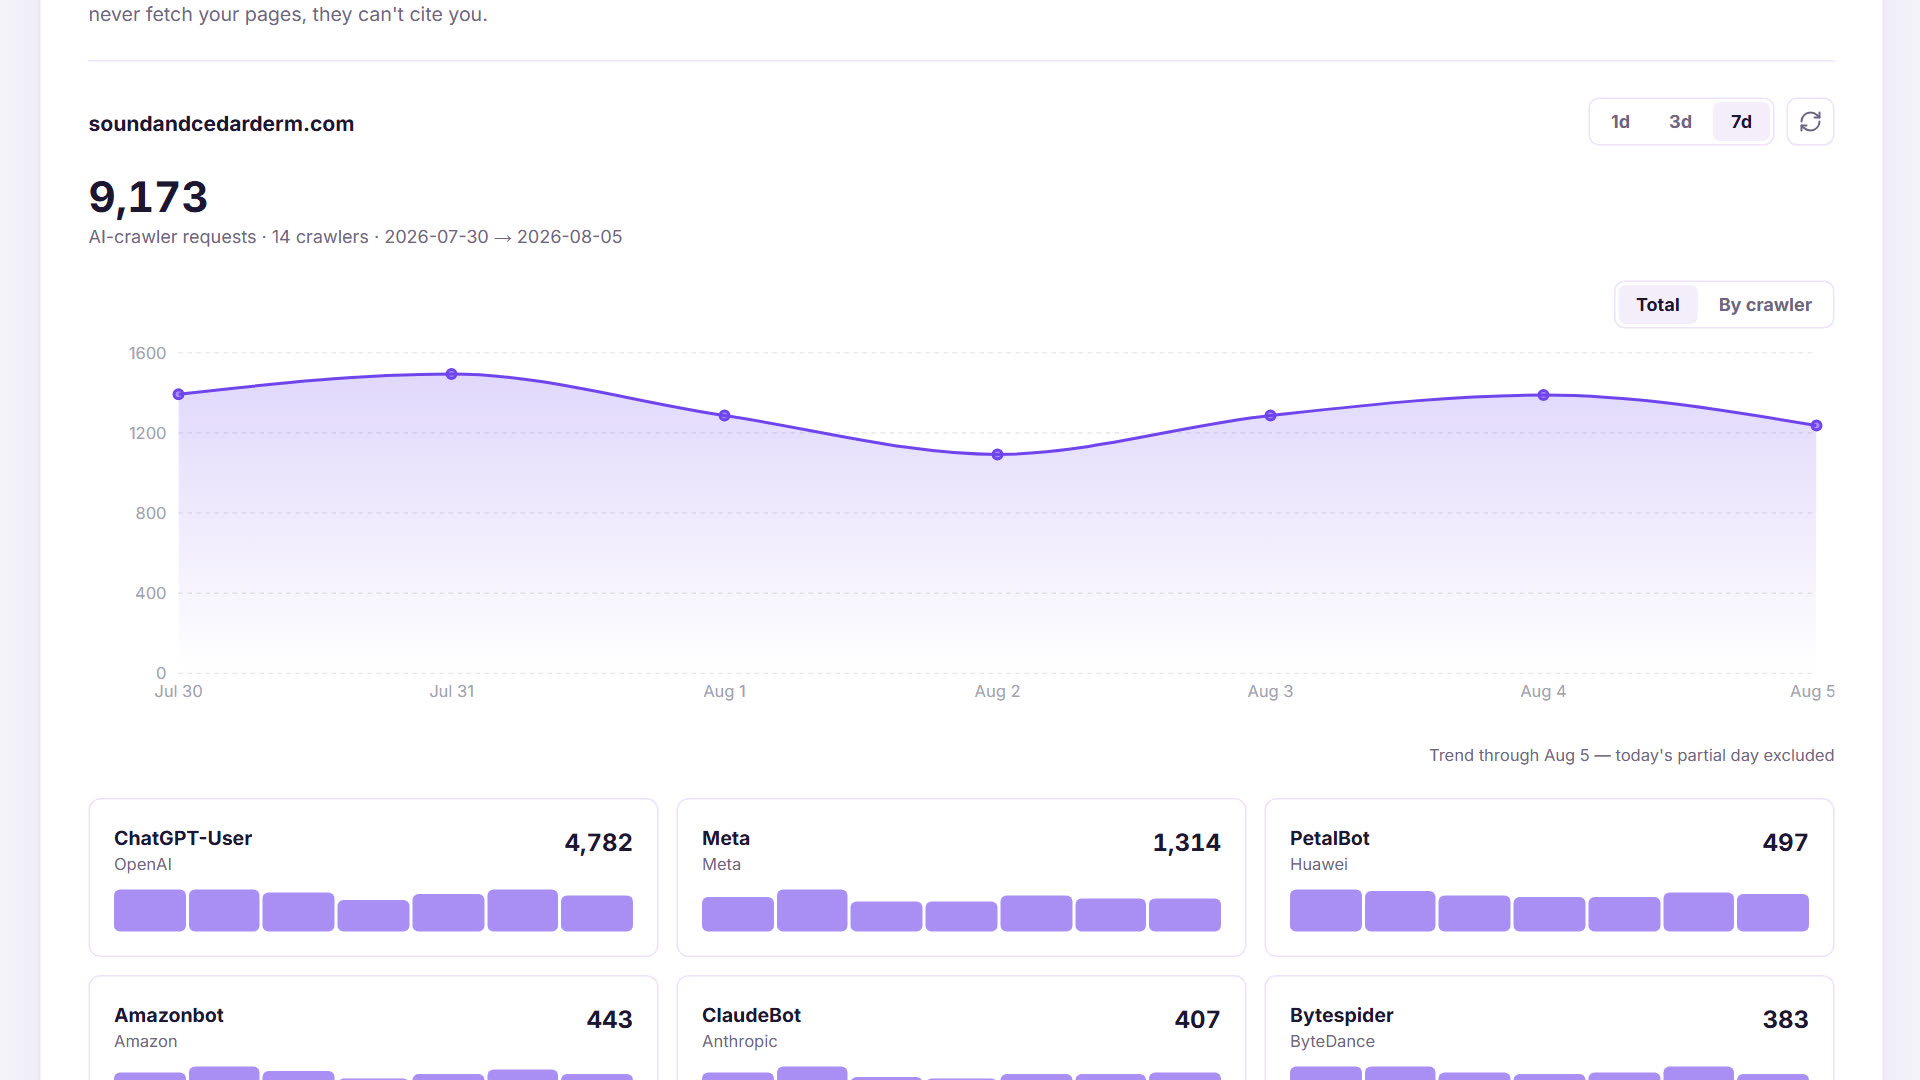The width and height of the screenshot is (1920, 1080).
Task: Select the 7d time range
Action: tap(1741, 122)
